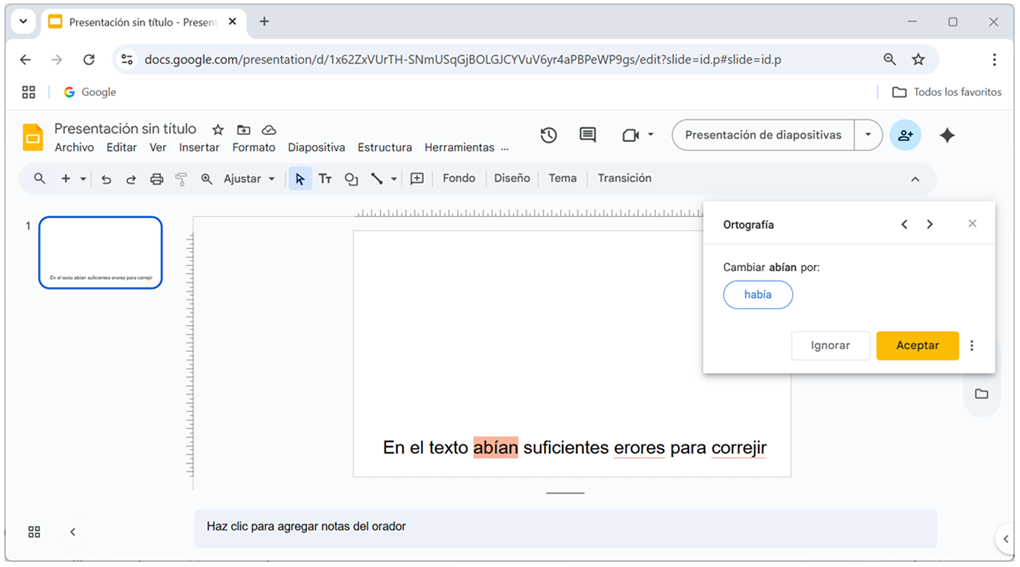This screenshot has width=1020, height=567.
Task: Click the Gemini sparkle icon
Action: (947, 135)
